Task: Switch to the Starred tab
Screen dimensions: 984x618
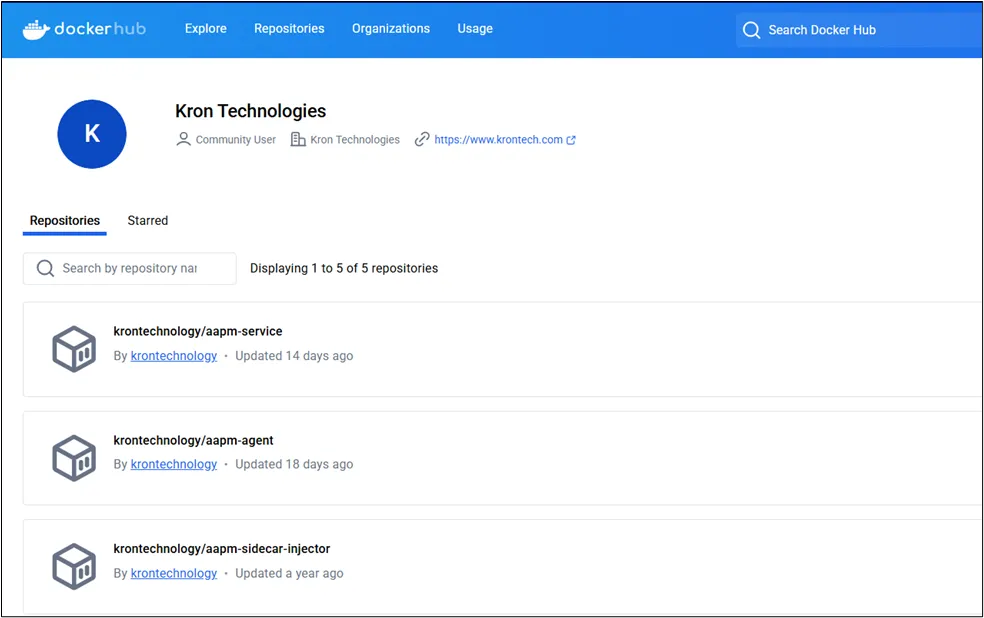Action: (147, 221)
